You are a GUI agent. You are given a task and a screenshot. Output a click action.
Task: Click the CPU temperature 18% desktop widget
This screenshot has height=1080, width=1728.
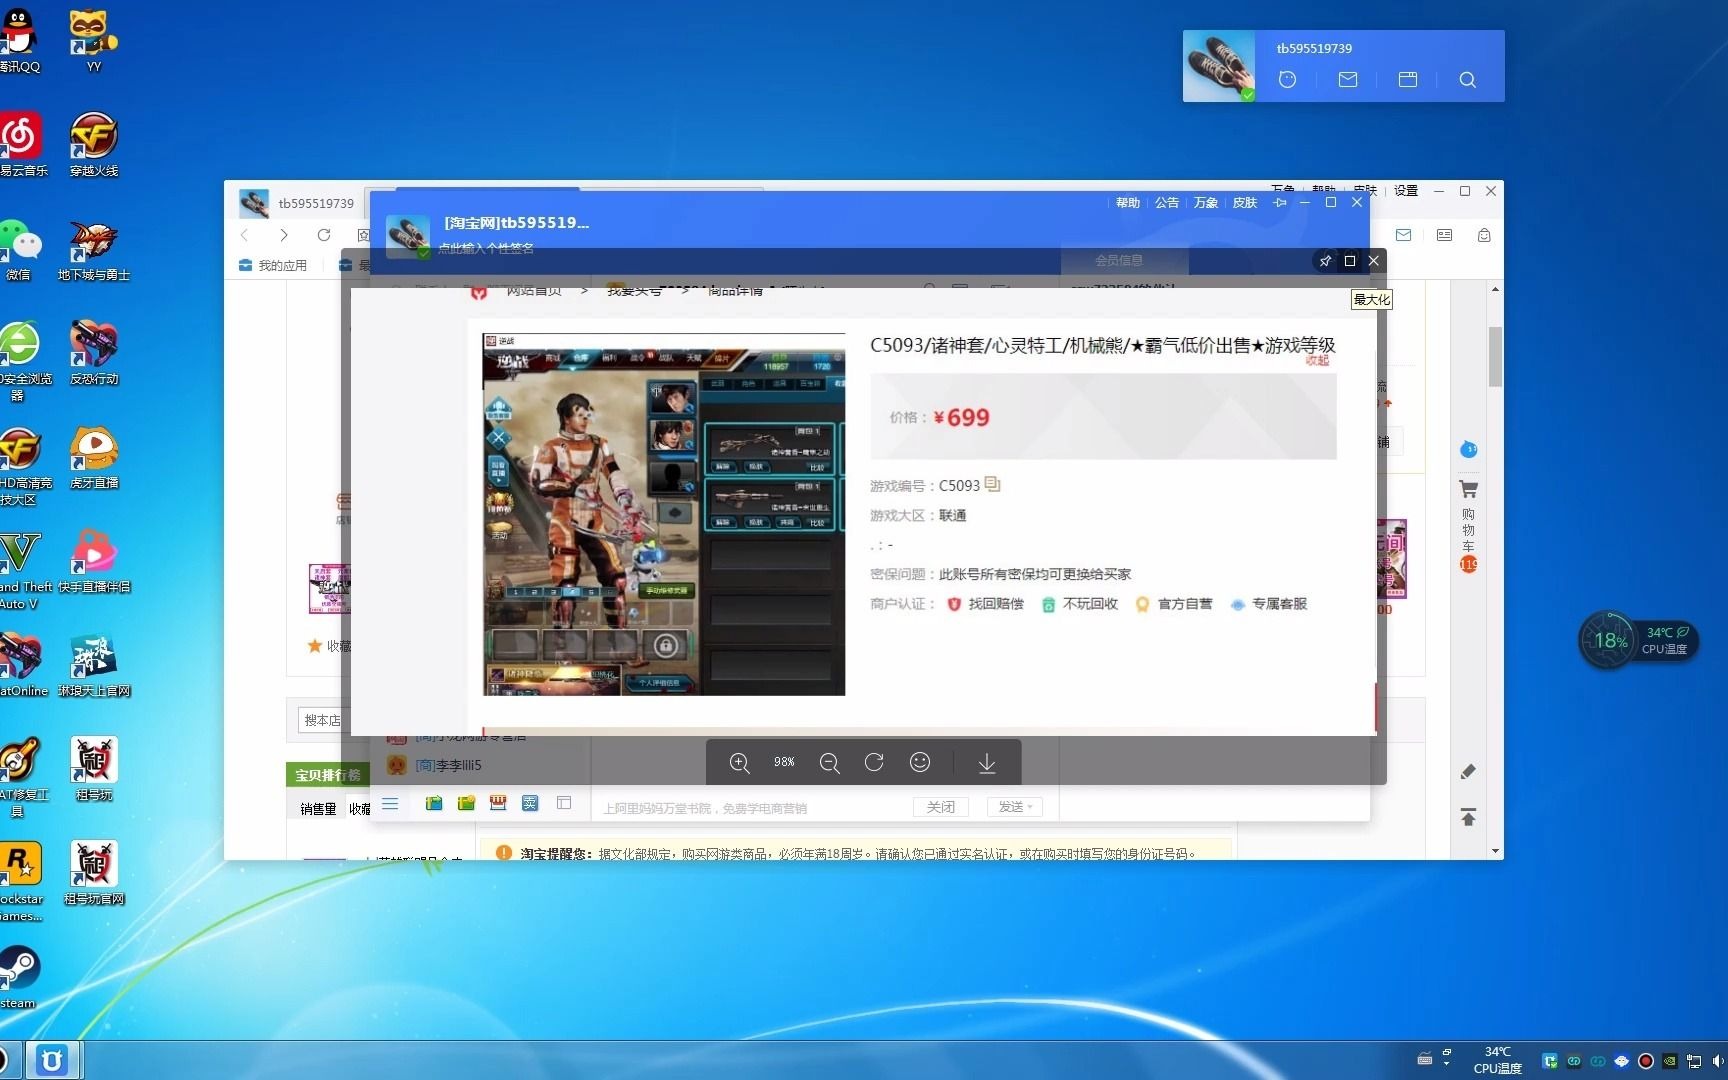pyautogui.click(x=1638, y=640)
